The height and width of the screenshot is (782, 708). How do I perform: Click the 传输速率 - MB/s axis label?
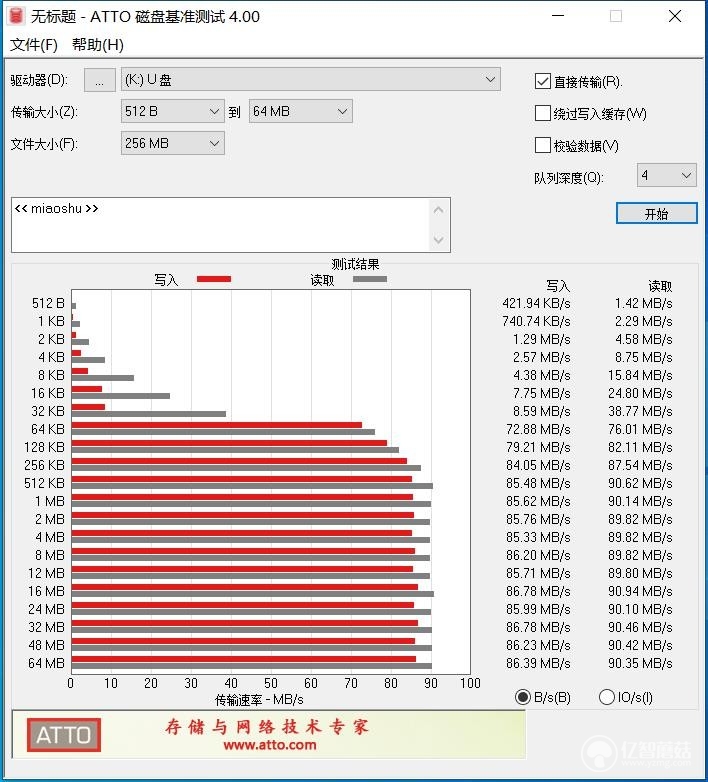click(x=259, y=700)
